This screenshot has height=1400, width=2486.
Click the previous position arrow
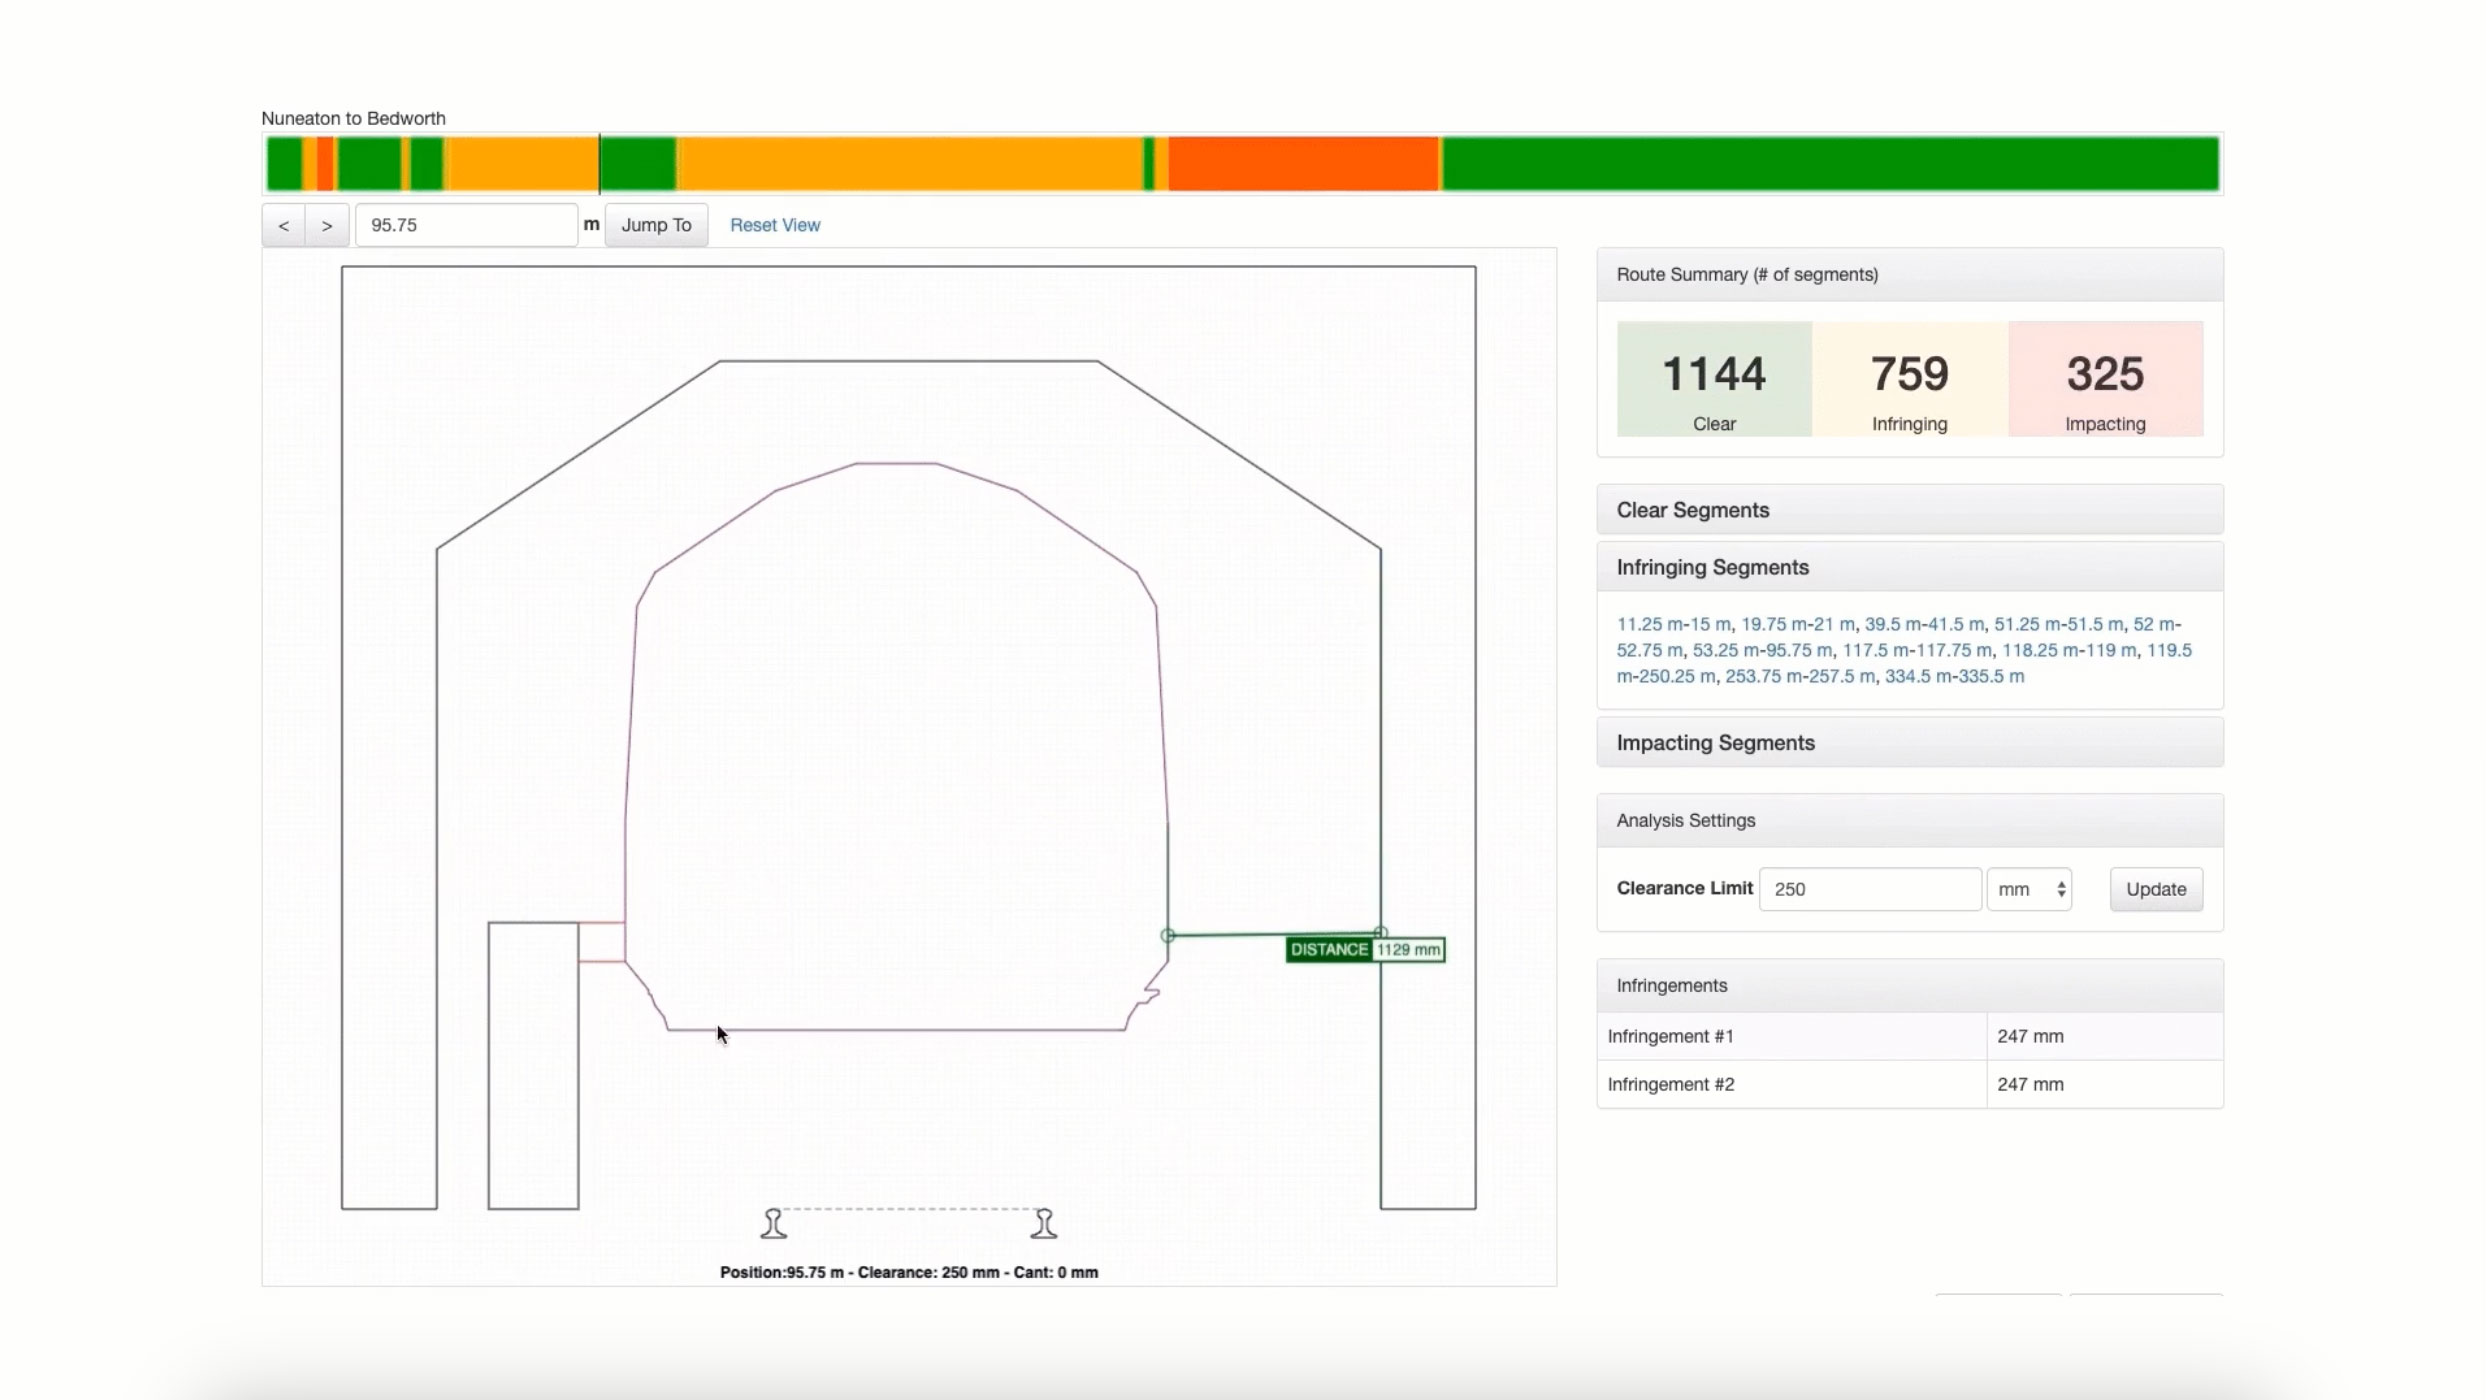(x=282, y=224)
